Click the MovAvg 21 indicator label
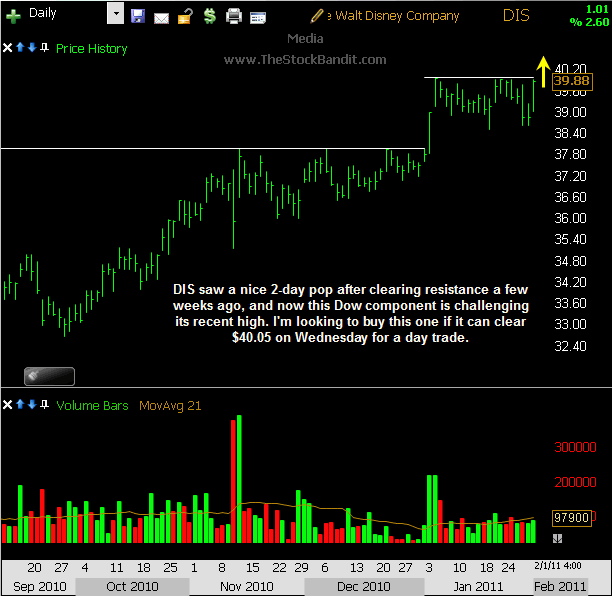 [x=173, y=405]
